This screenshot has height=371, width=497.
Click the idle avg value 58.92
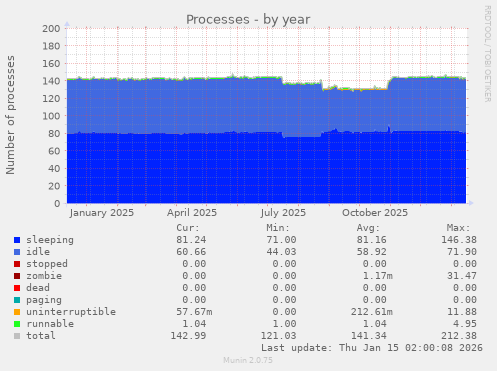pyautogui.click(x=372, y=252)
